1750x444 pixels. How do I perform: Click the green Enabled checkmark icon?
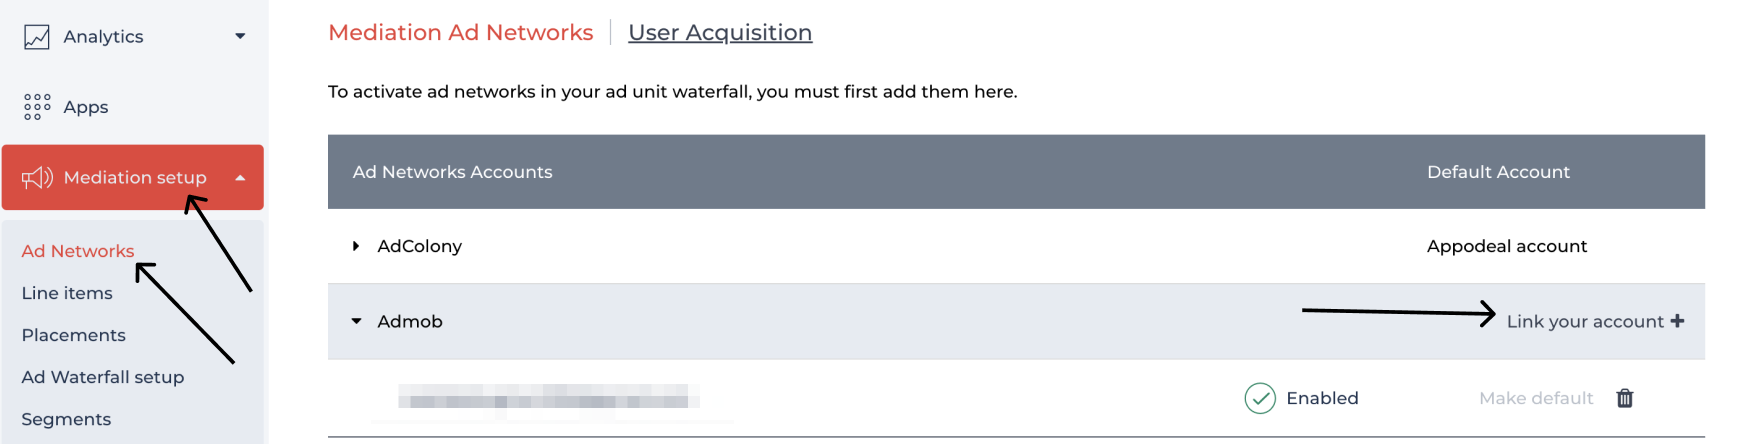tap(1260, 398)
